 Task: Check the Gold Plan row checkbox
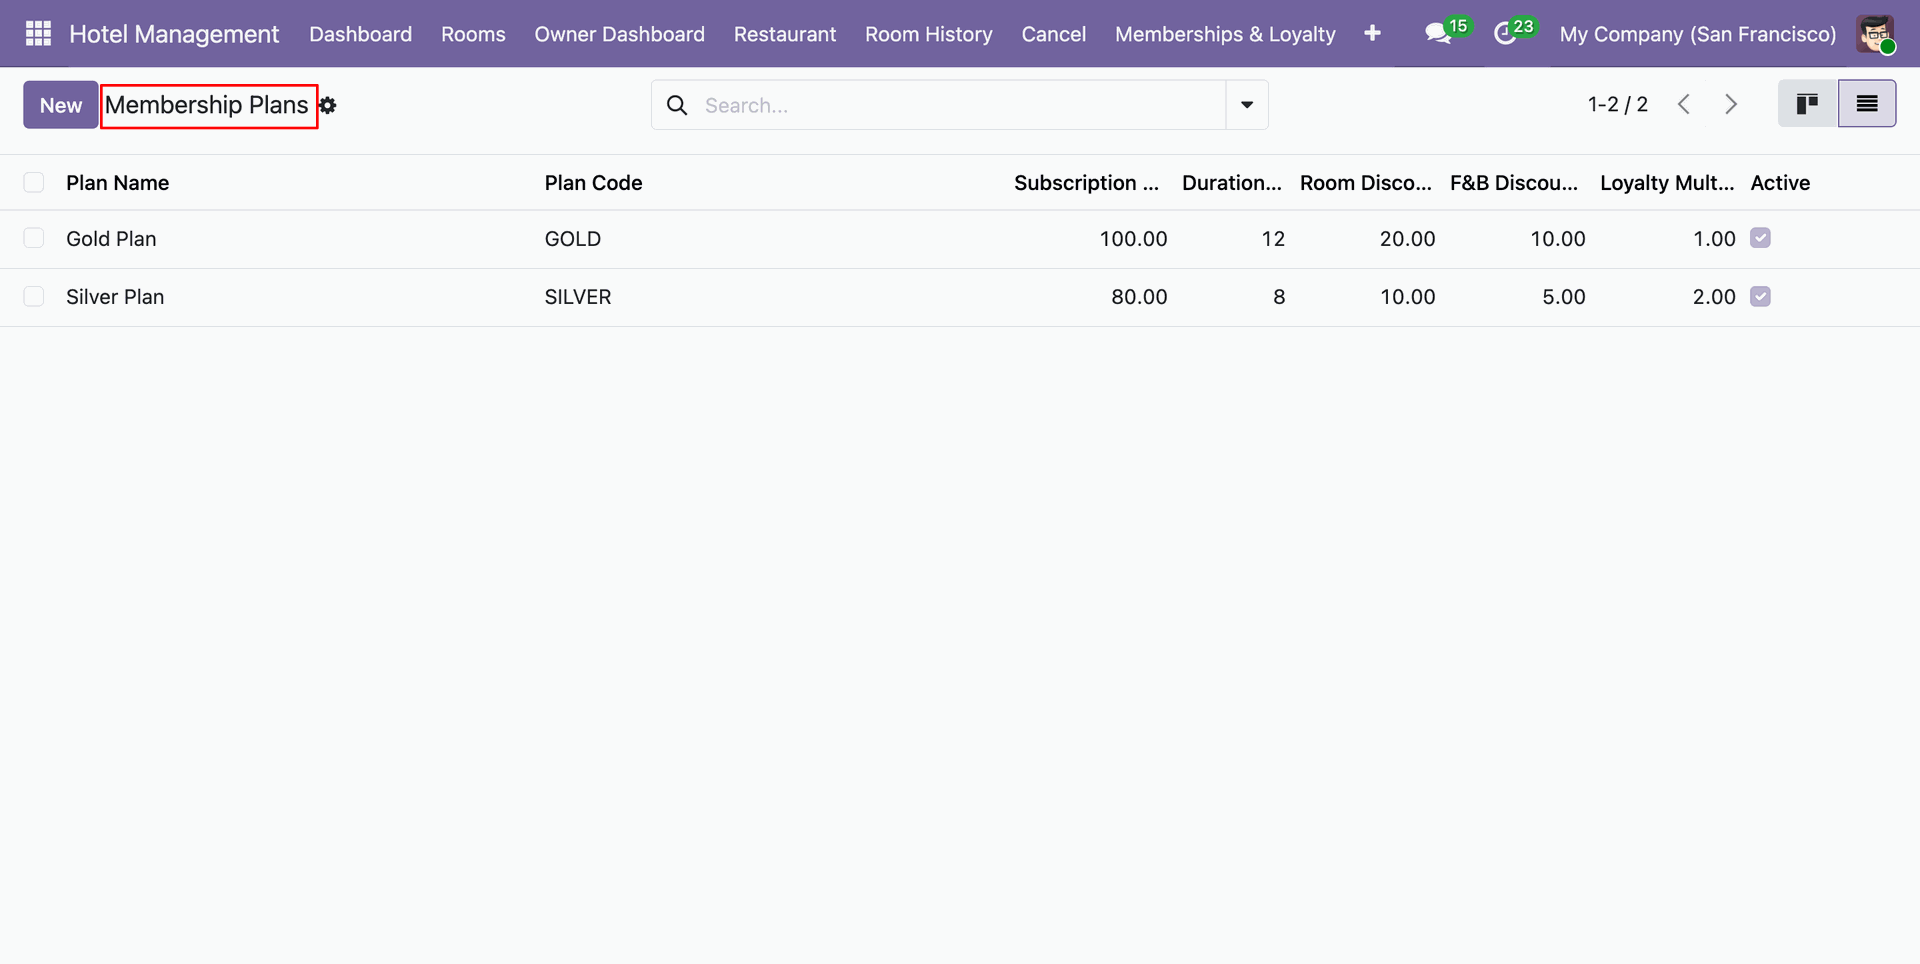34,238
